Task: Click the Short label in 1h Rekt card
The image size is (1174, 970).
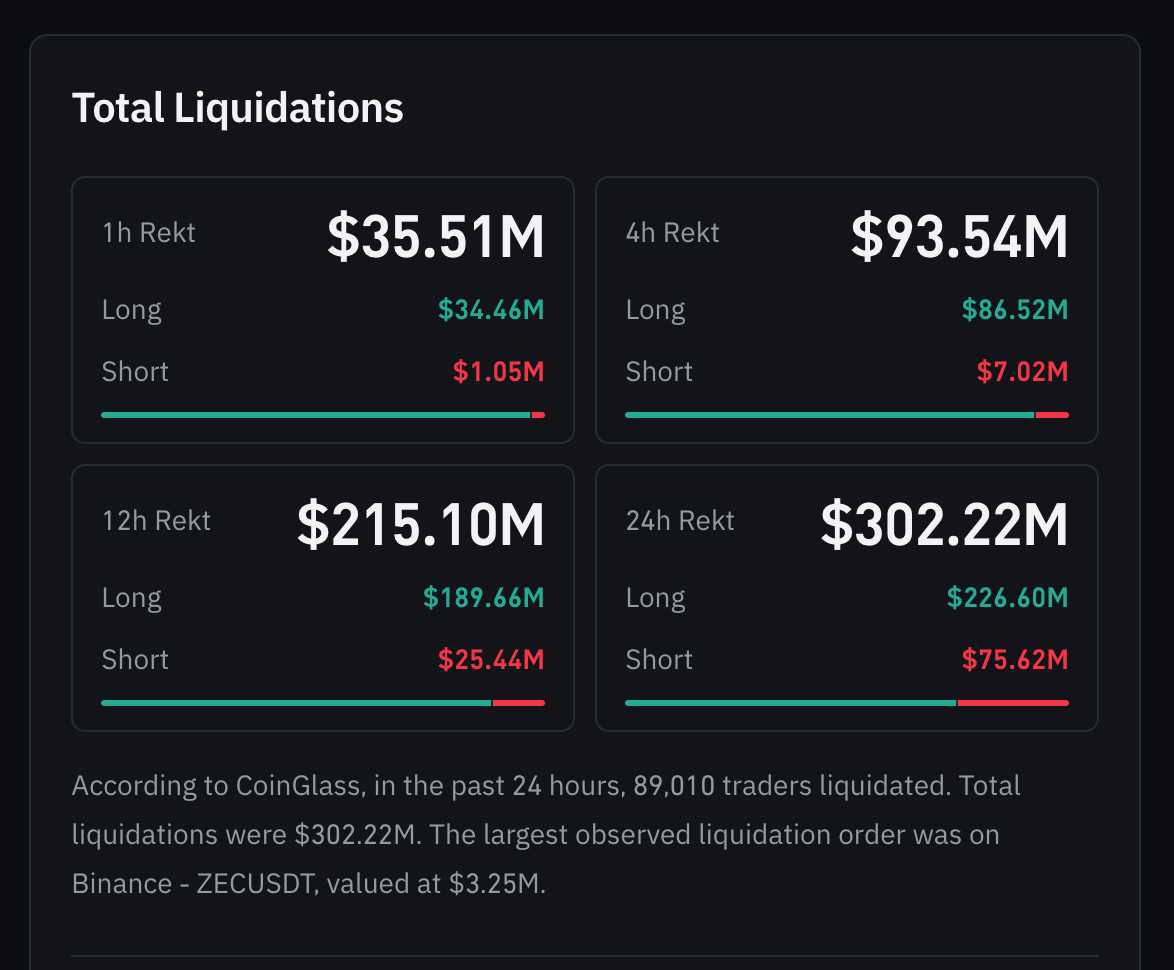Action: pyautogui.click(x=135, y=372)
